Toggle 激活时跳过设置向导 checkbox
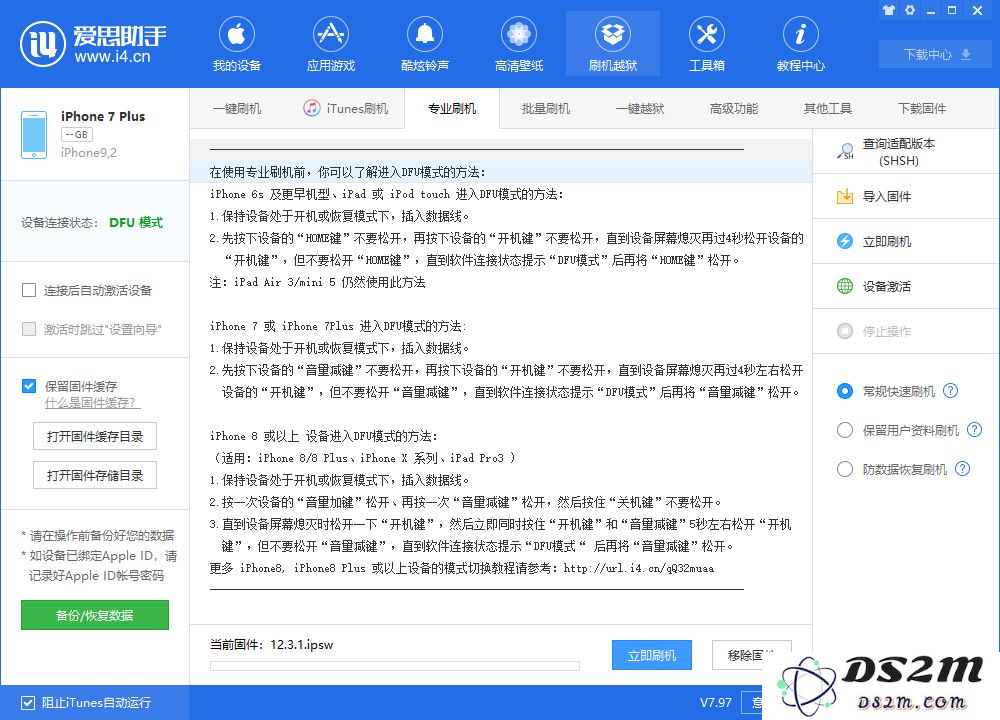 pyautogui.click(x=29, y=329)
